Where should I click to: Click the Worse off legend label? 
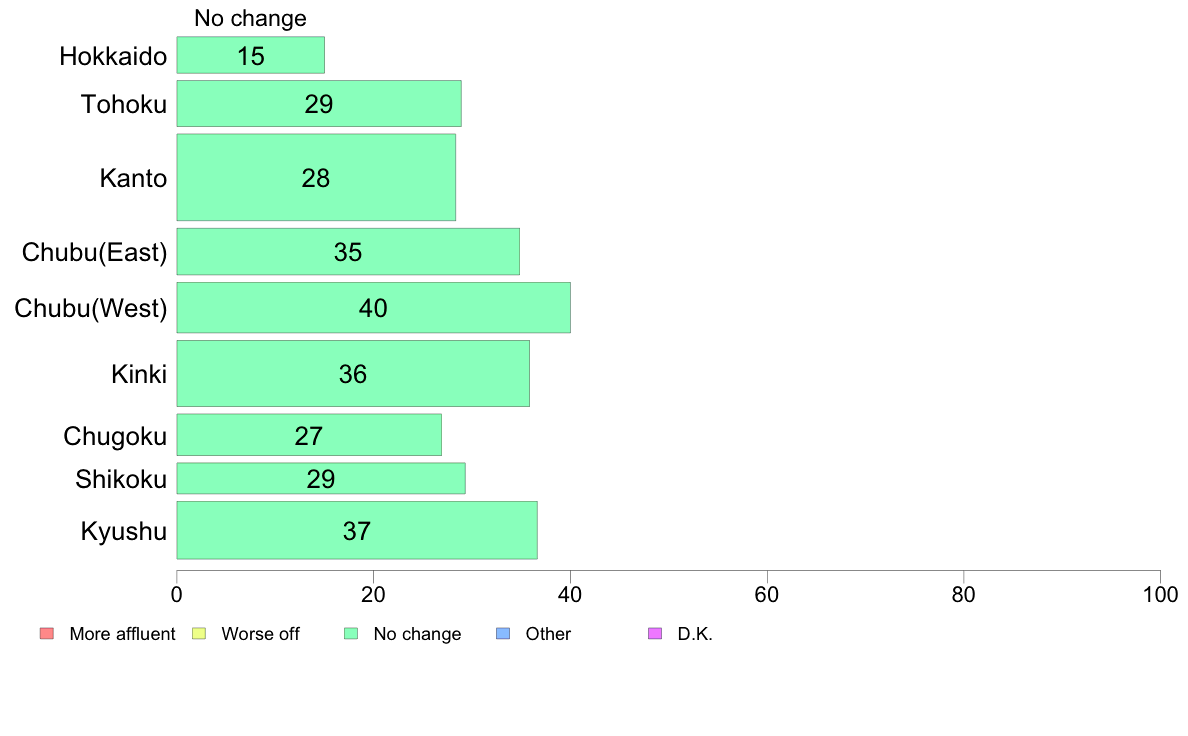pyautogui.click(x=261, y=634)
